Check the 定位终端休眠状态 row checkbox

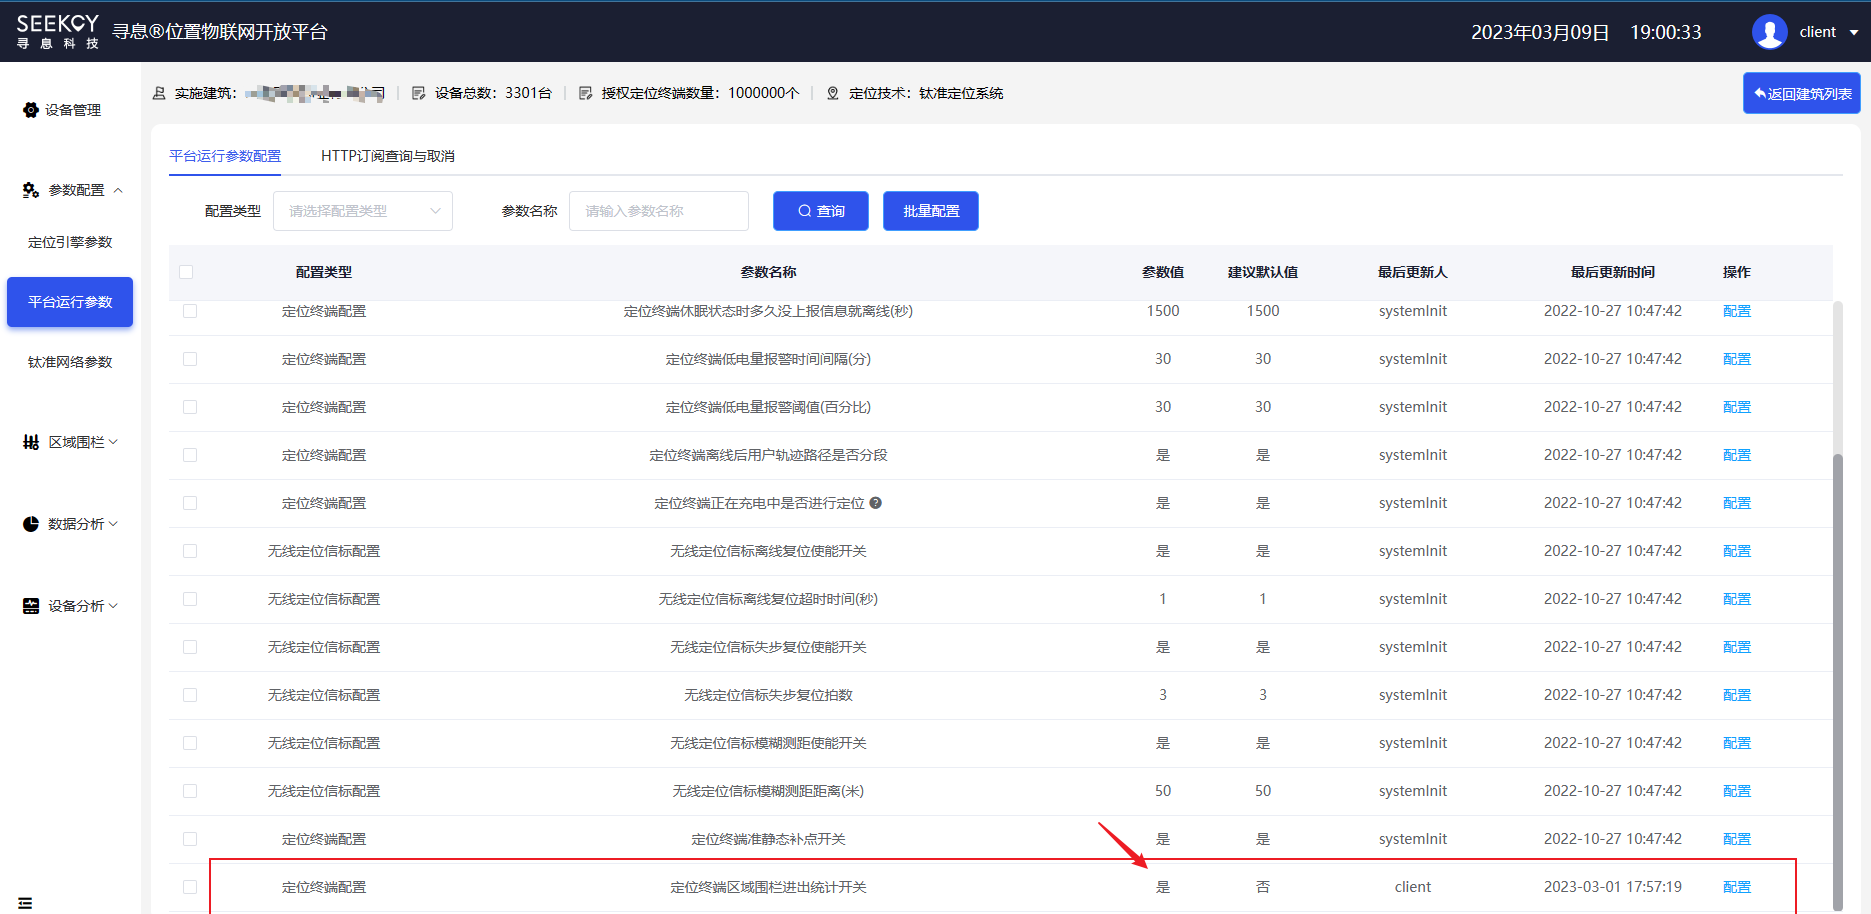click(190, 311)
